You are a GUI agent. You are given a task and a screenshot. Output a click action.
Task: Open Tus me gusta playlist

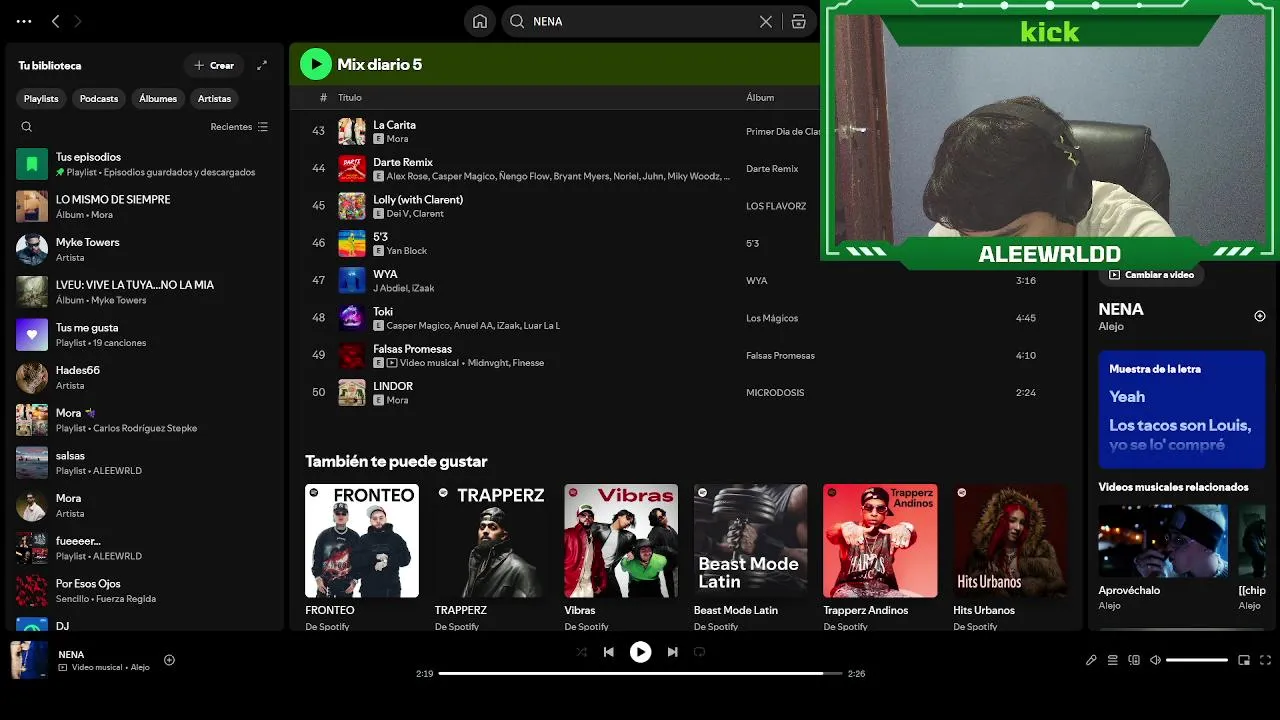[x=145, y=335]
